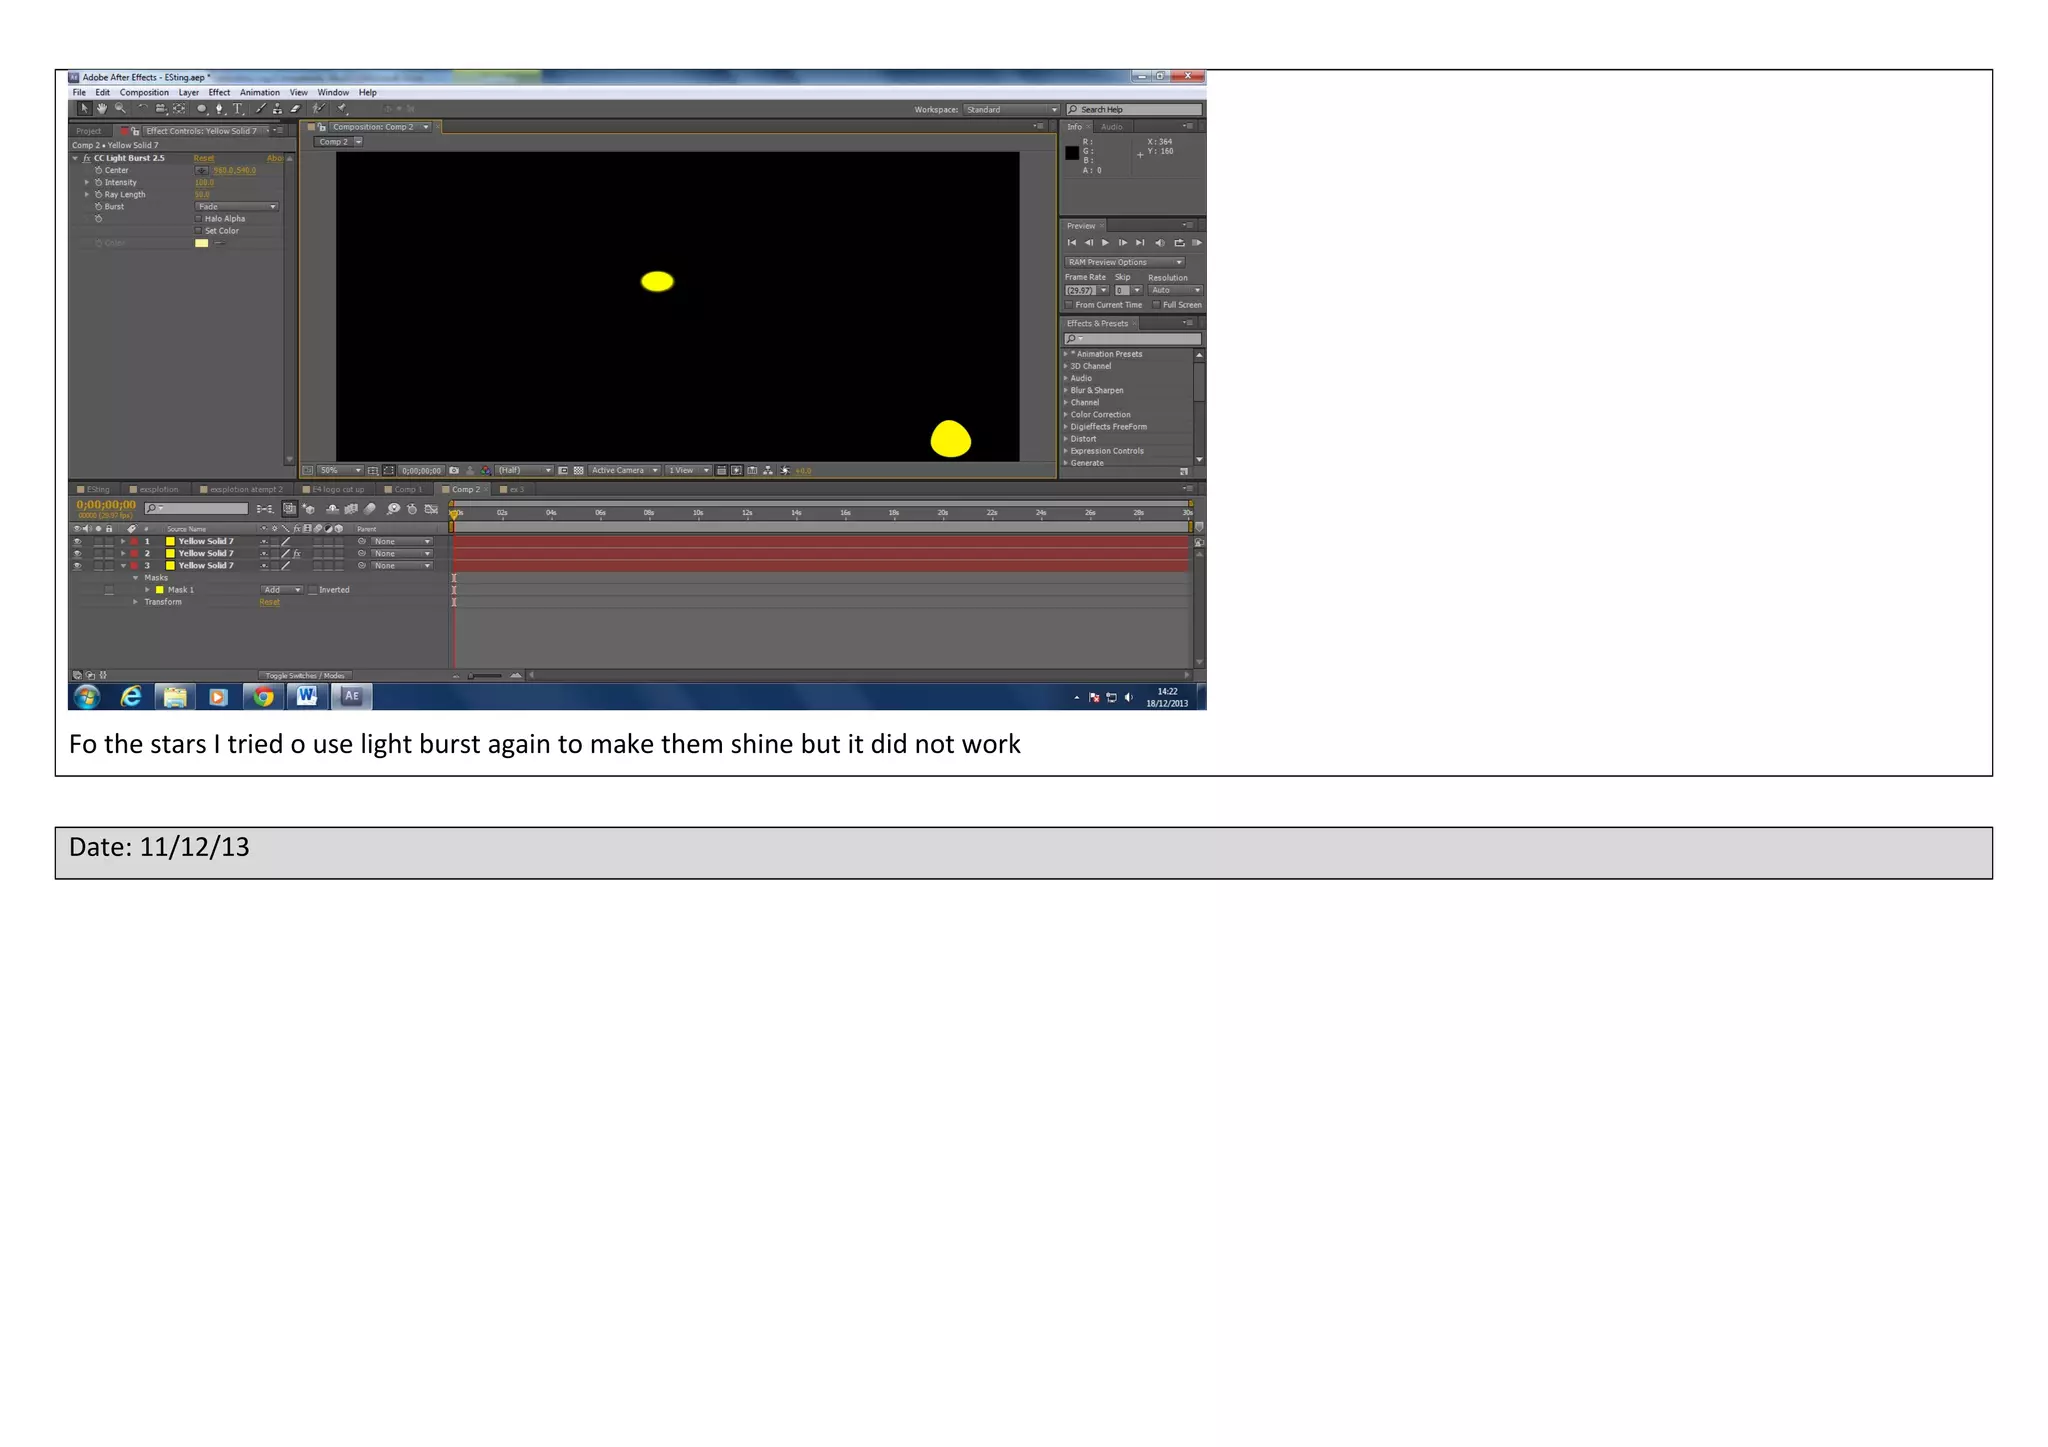Open Mask 1 mode Add dropdown
The width and height of the screenshot is (2048, 1447).
[x=281, y=590]
